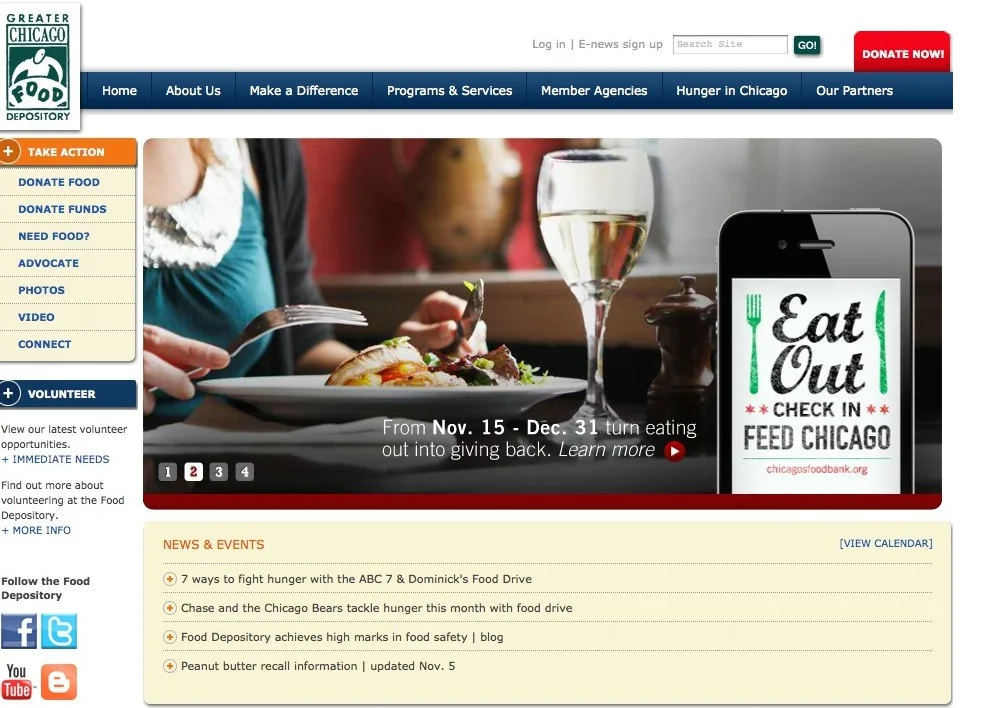Open the Programs & Services menu
Viewport: 998px width, 708px height.
449,90
